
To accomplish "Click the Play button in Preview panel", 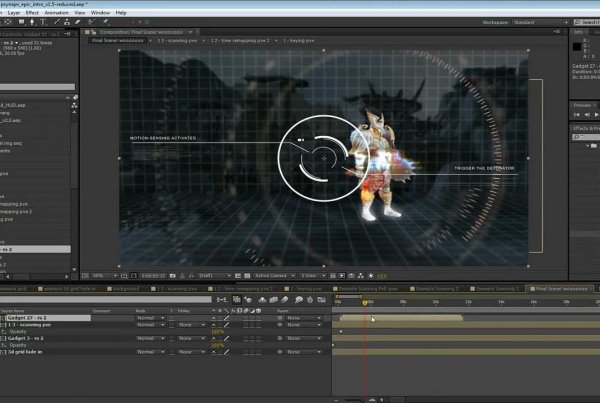I will (596, 114).
